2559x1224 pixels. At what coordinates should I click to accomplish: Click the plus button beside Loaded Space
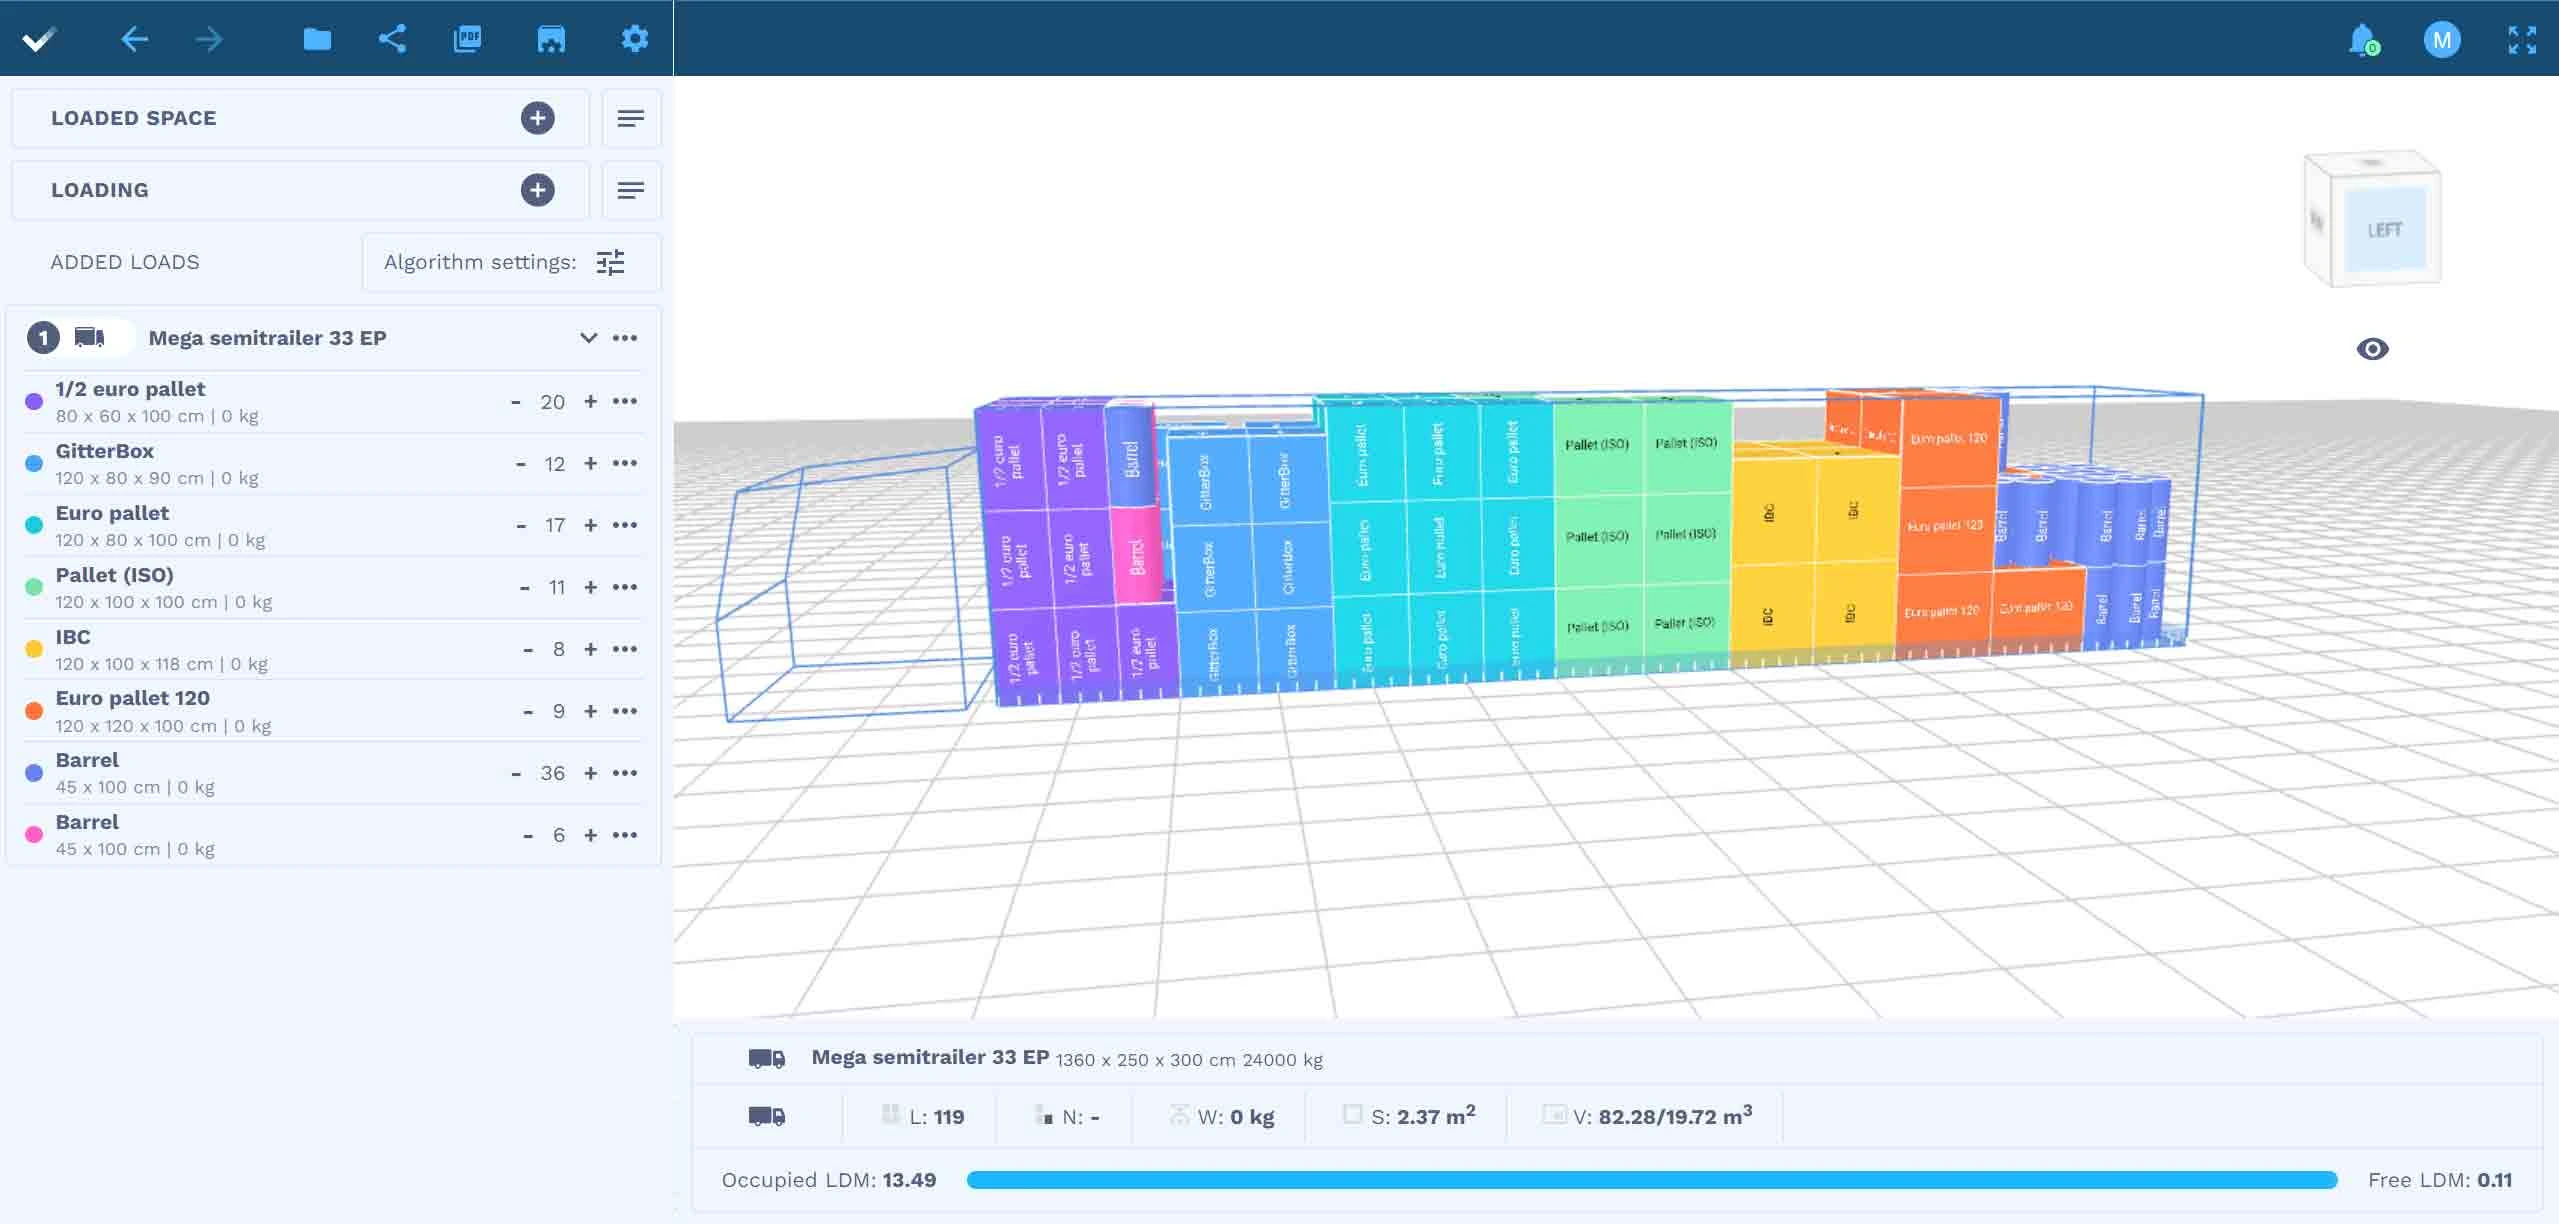(537, 118)
